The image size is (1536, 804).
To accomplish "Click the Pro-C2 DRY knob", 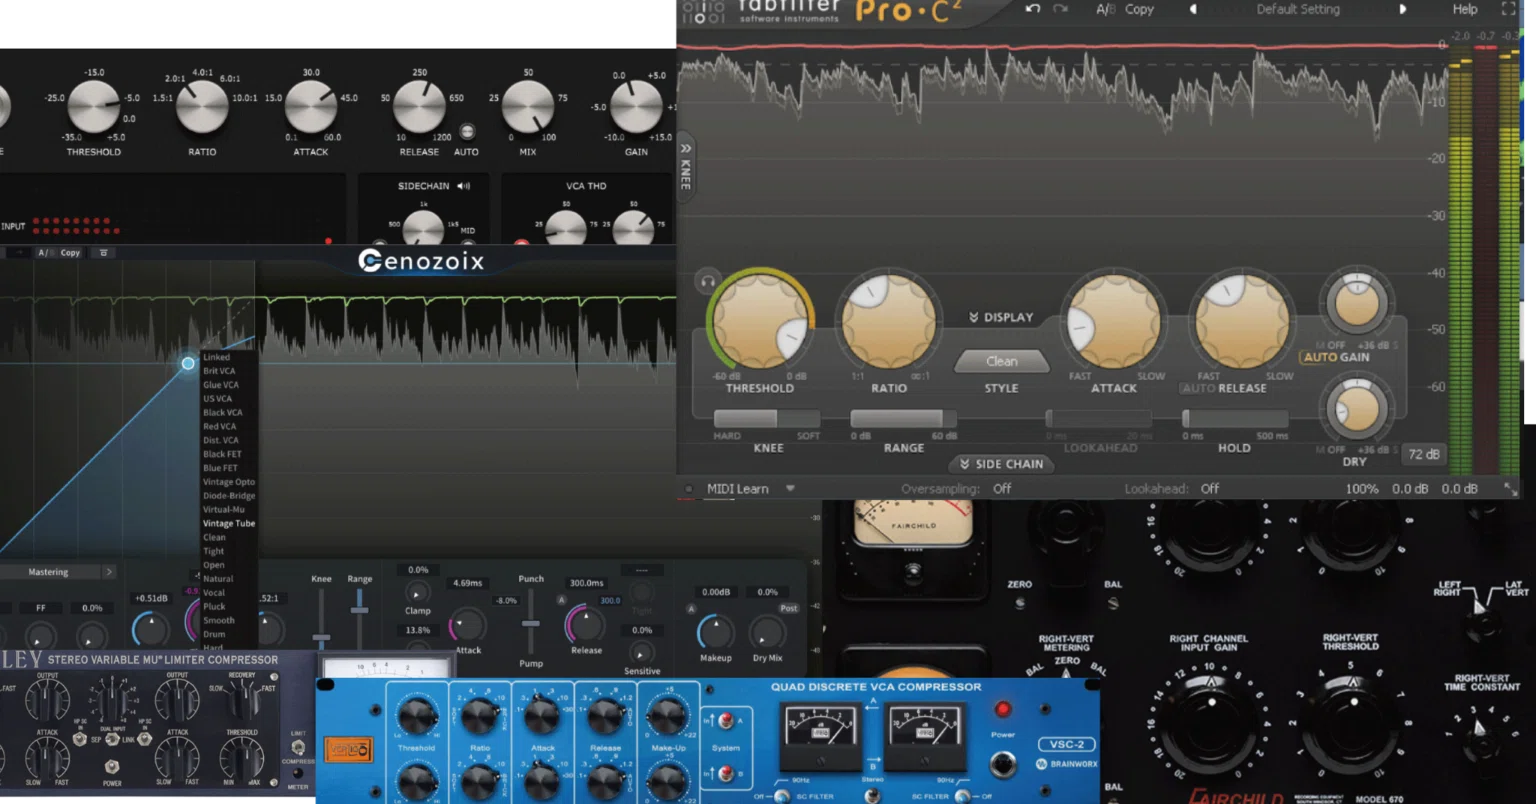I will click(1356, 411).
